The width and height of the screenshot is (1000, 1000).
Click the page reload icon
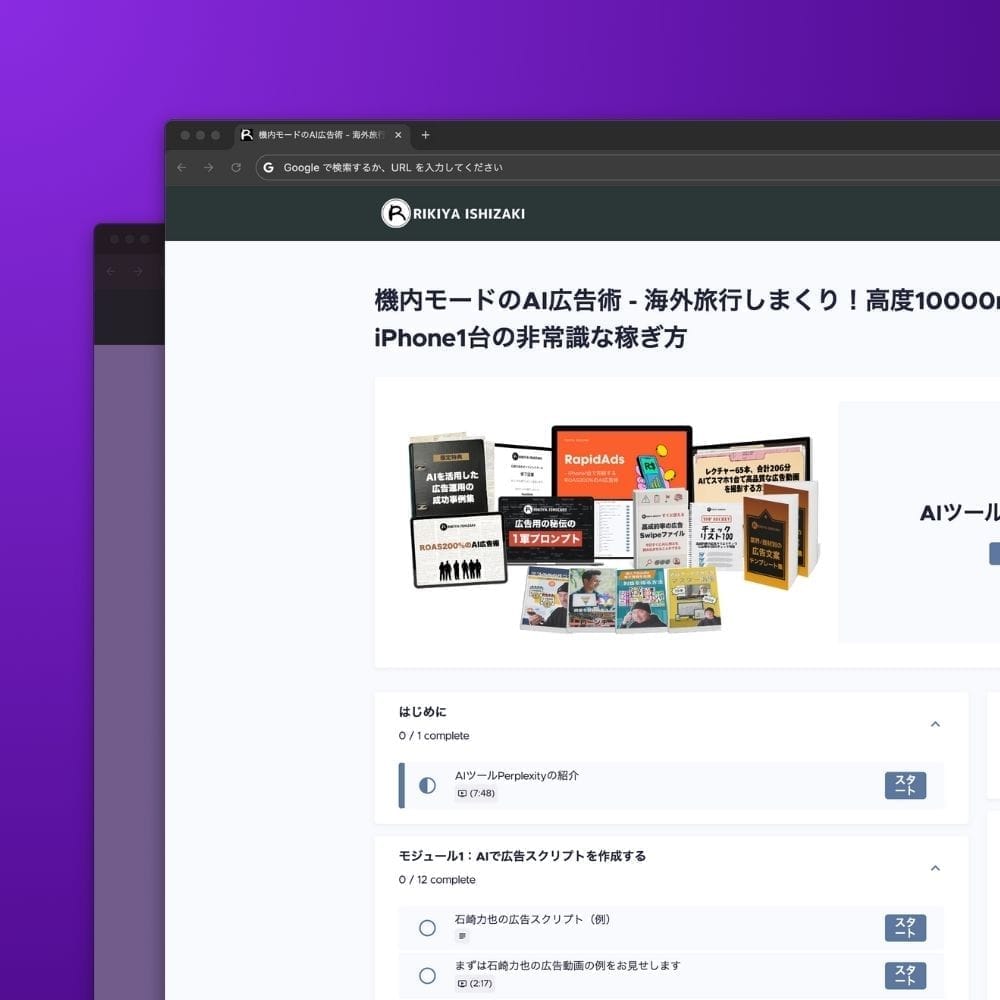tap(236, 168)
